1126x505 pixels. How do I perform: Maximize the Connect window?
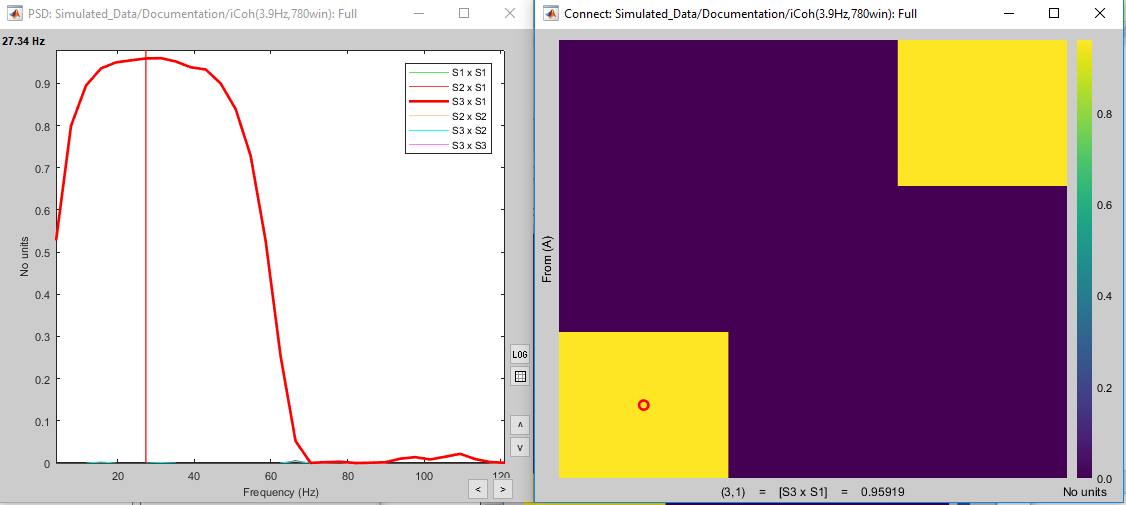point(1054,13)
